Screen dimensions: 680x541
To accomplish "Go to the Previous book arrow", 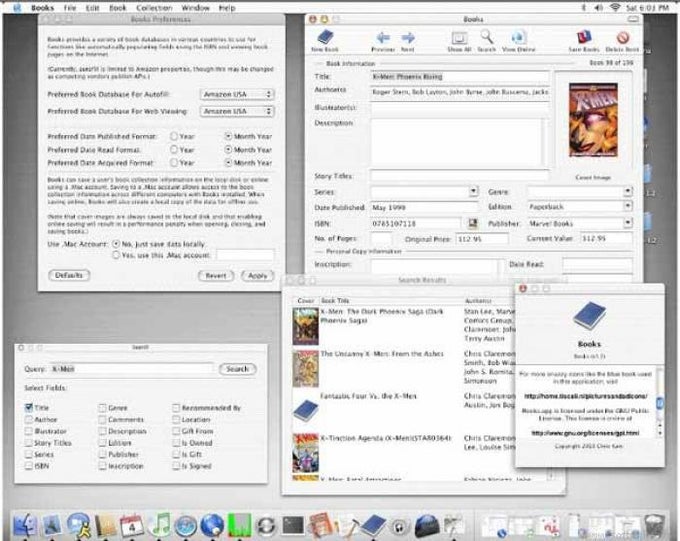I will coord(383,38).
